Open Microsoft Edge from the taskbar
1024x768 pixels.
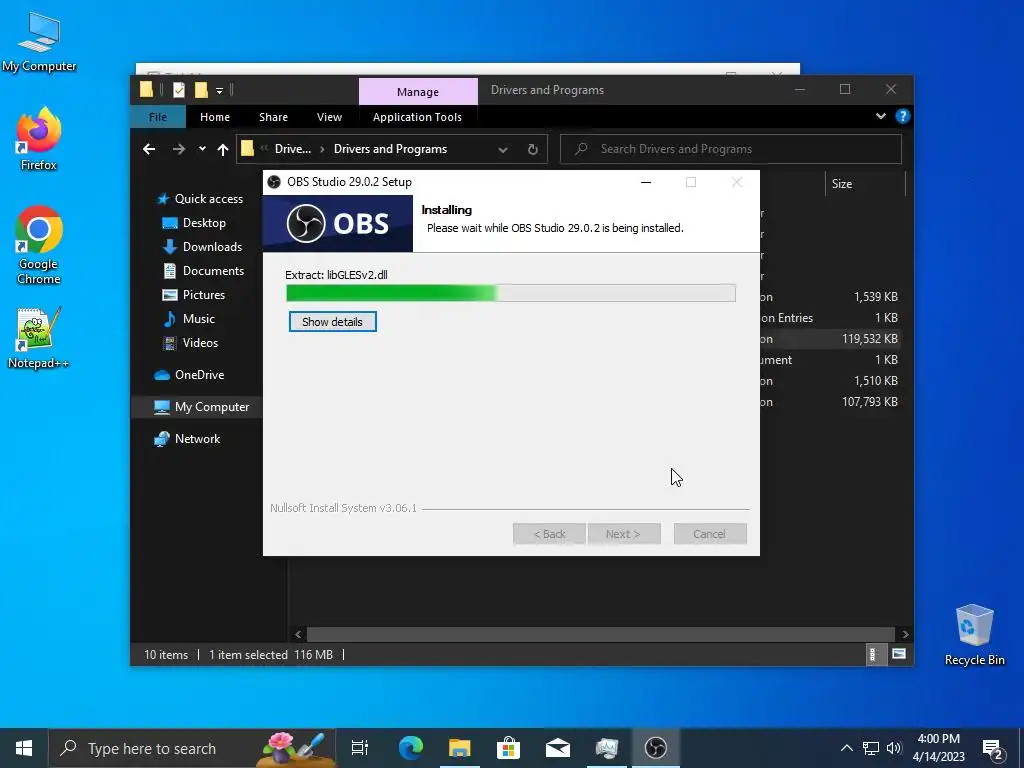pyautogui.click(x=411, y=748)
